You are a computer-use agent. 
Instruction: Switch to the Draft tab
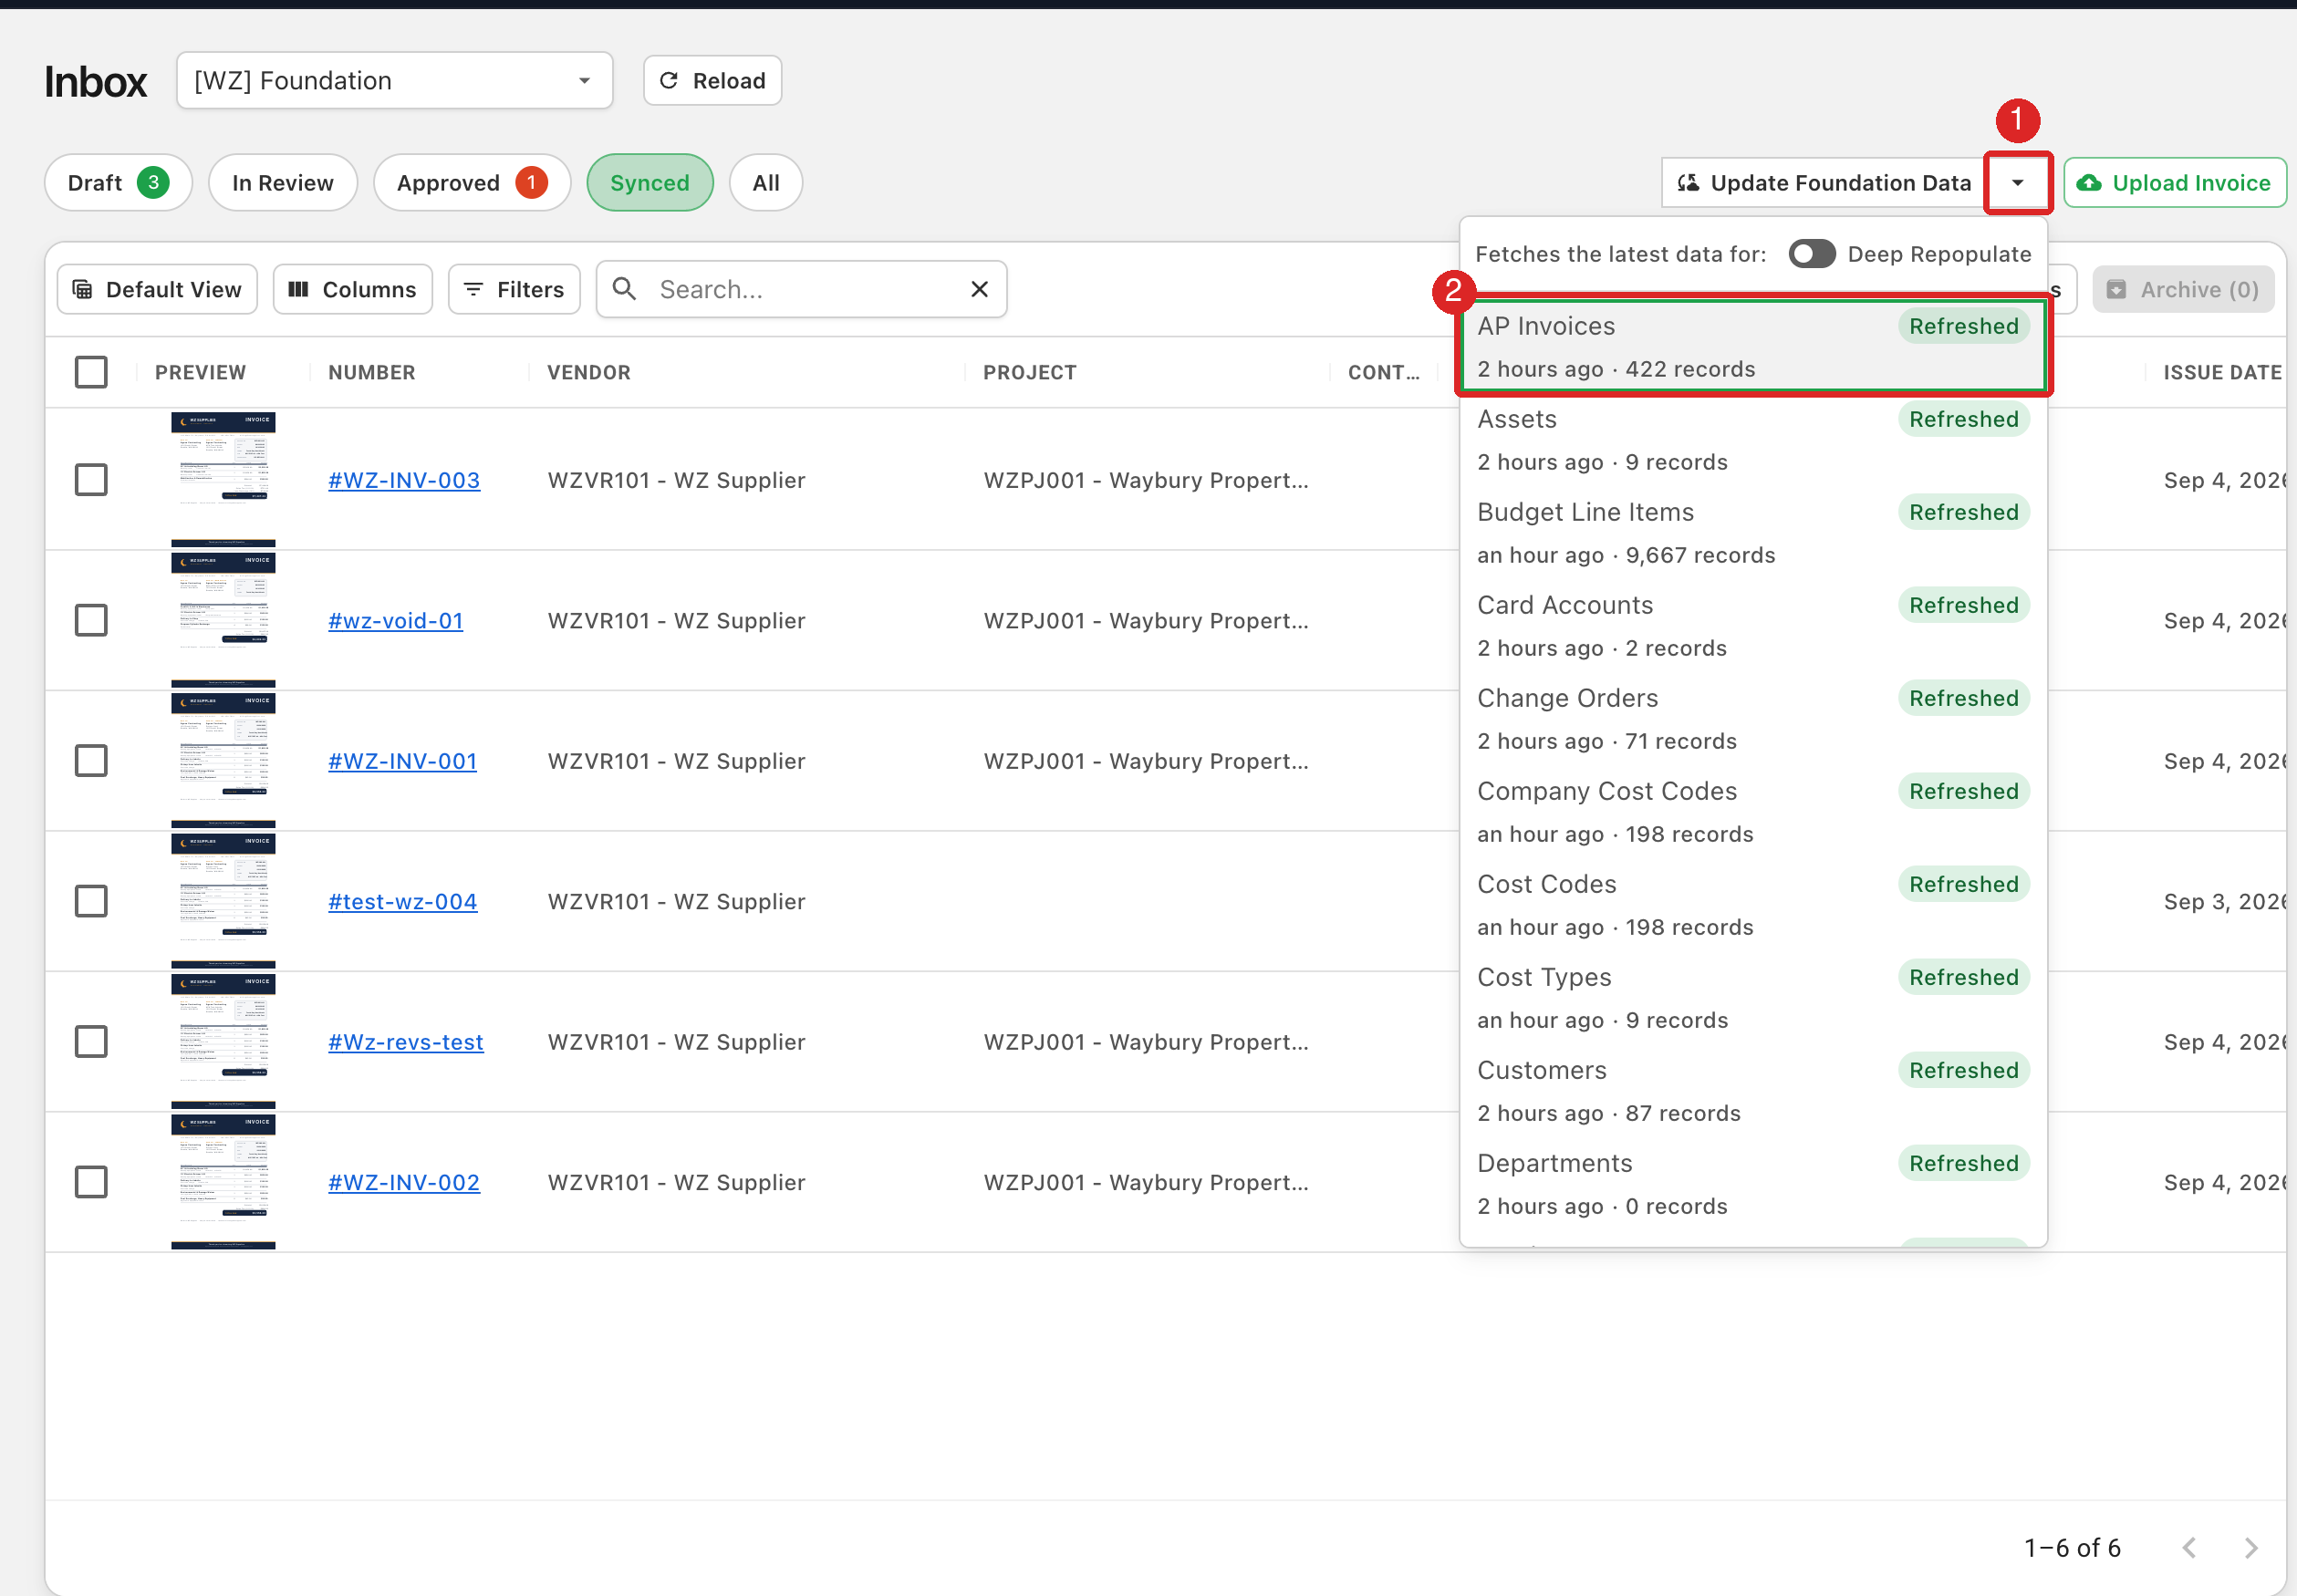tap(118, 183)
